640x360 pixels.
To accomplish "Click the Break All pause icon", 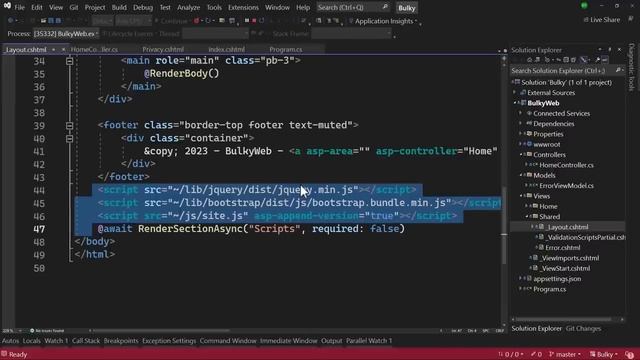I will pyautogui.click(x=247, y=20).
